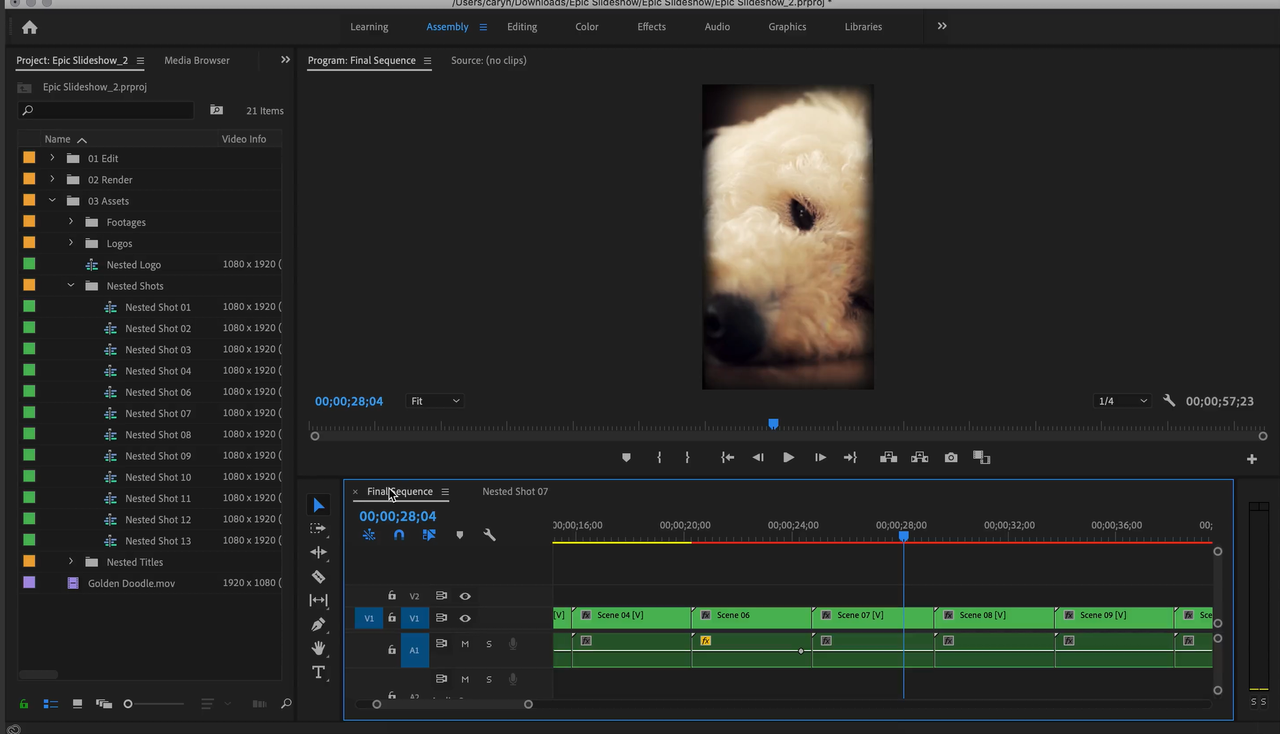This screenshot has height=734, width=1280.
Task: Hide the V1 track output with the eye icon
Action: coord(465,618)
